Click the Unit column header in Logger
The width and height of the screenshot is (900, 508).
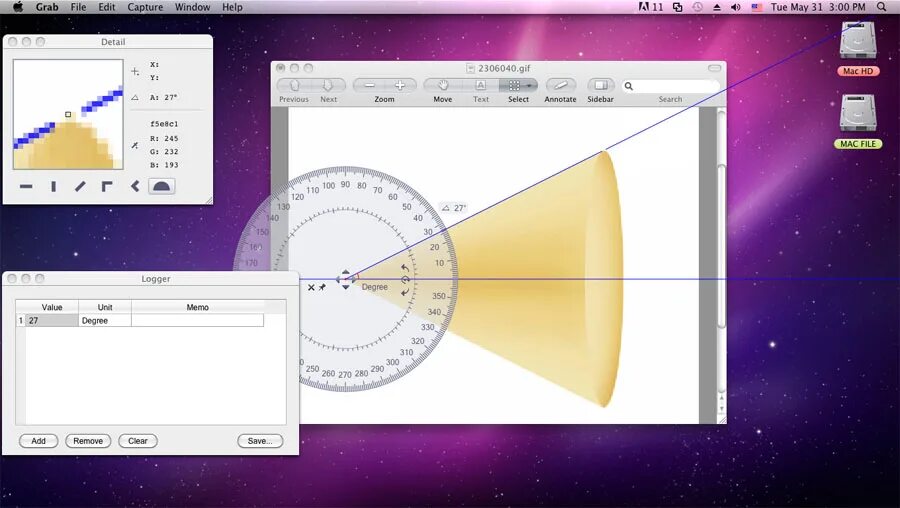click(105, 307)
